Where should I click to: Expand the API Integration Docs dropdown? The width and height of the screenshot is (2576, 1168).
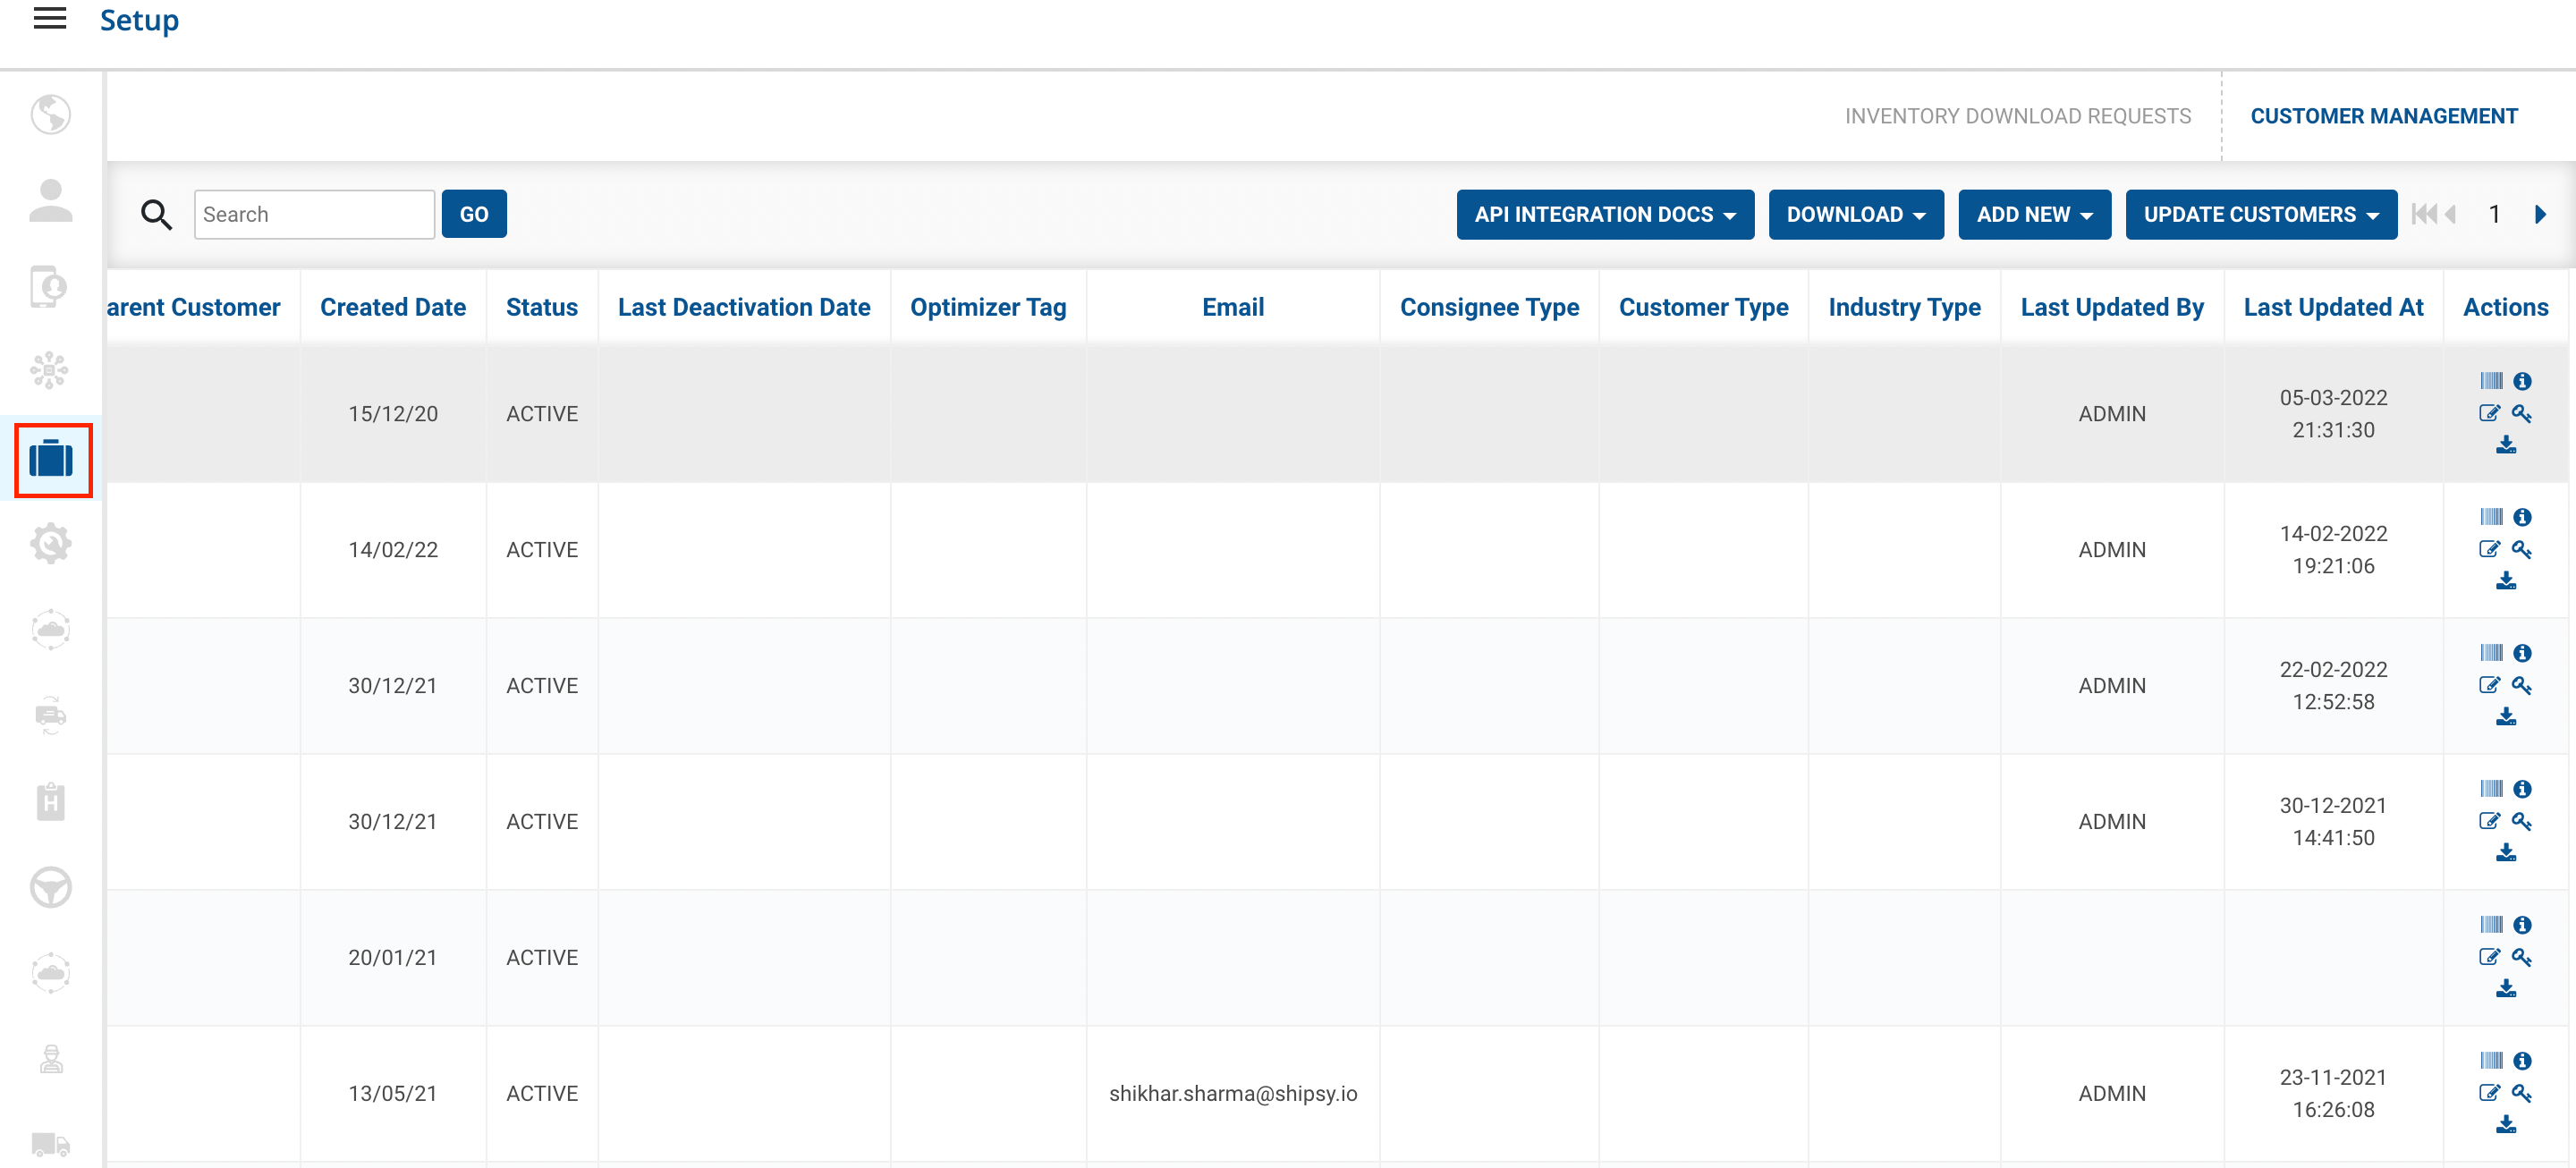pyautogui.click(x=1604, y=214)
